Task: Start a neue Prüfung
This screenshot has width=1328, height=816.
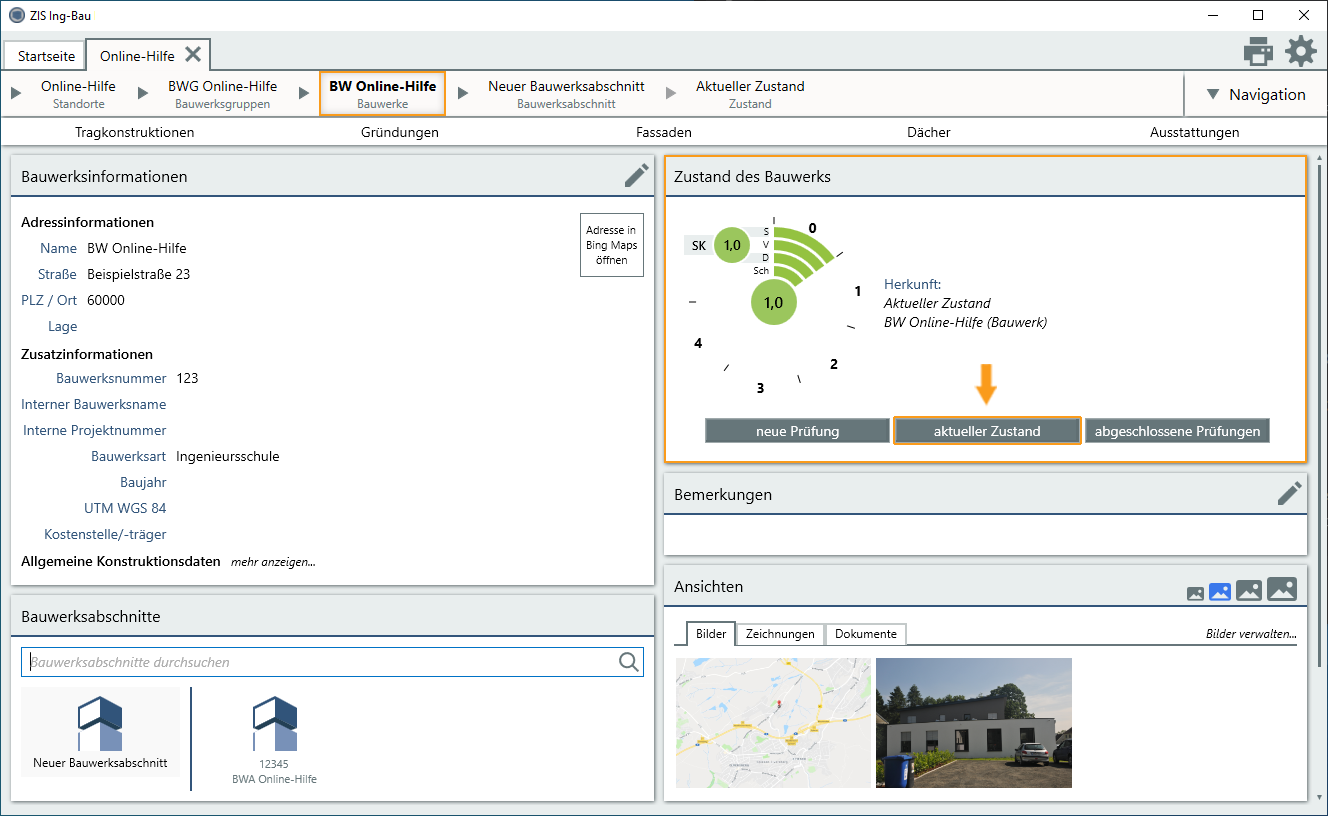Action: pos(797,431)
